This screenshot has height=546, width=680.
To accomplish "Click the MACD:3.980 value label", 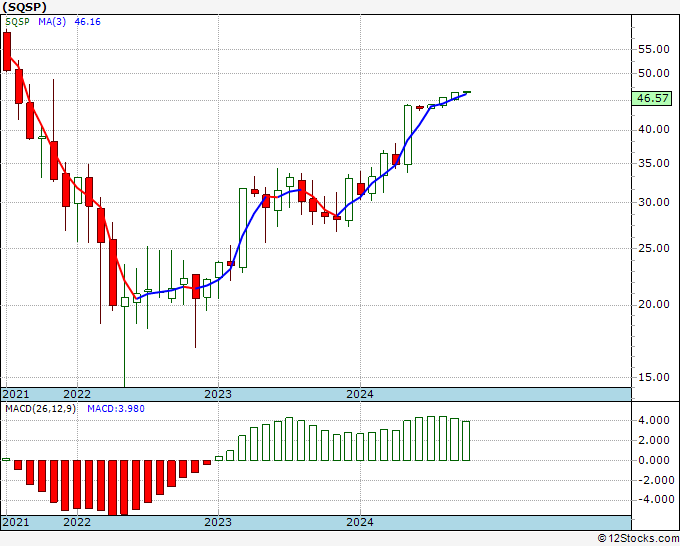I will [x=116, y=409].
